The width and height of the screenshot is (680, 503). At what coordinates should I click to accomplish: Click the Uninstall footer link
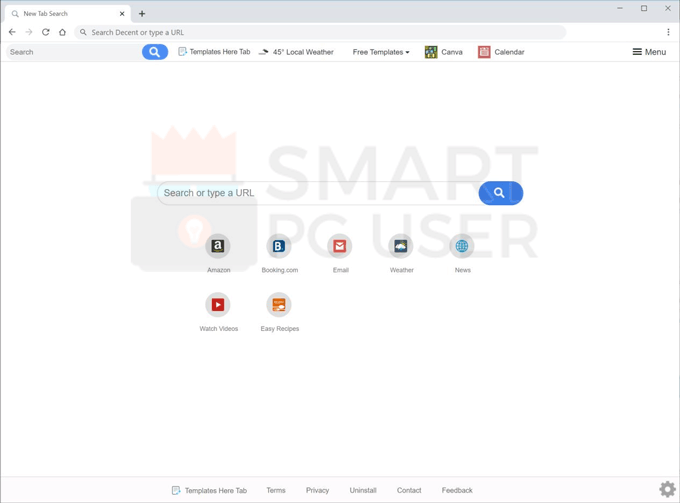pyautogui.click(x=363, y=490)
